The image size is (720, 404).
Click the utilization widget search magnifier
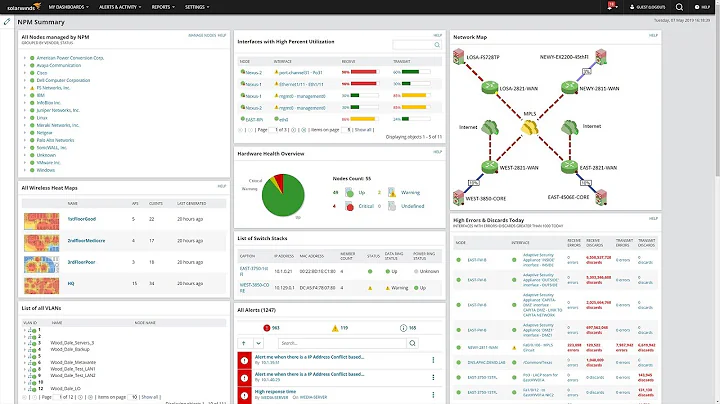click(437, 45)
